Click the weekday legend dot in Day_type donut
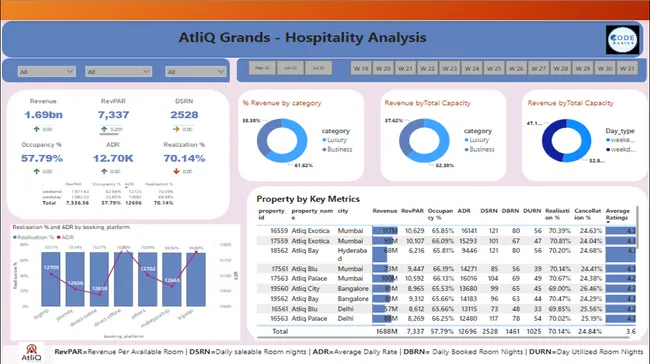The height and width of the screenshot is (364, 650). pos(608,150)
